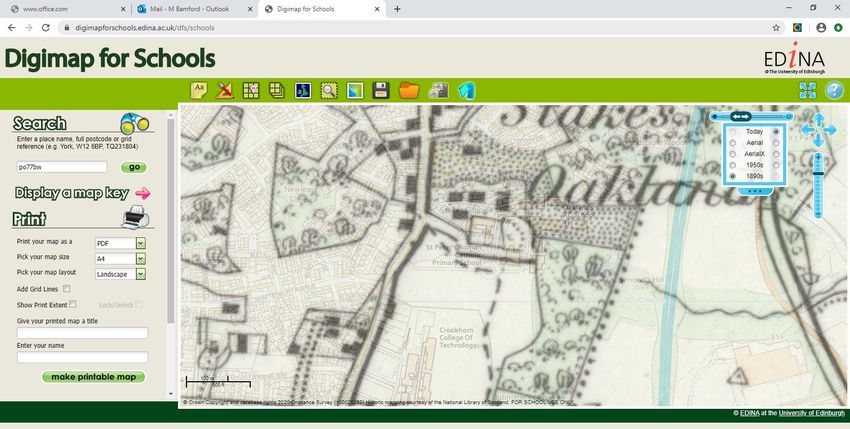The image size is (850, 429).
Task: Bookmark this page with the star
Action: pos(776,28)
